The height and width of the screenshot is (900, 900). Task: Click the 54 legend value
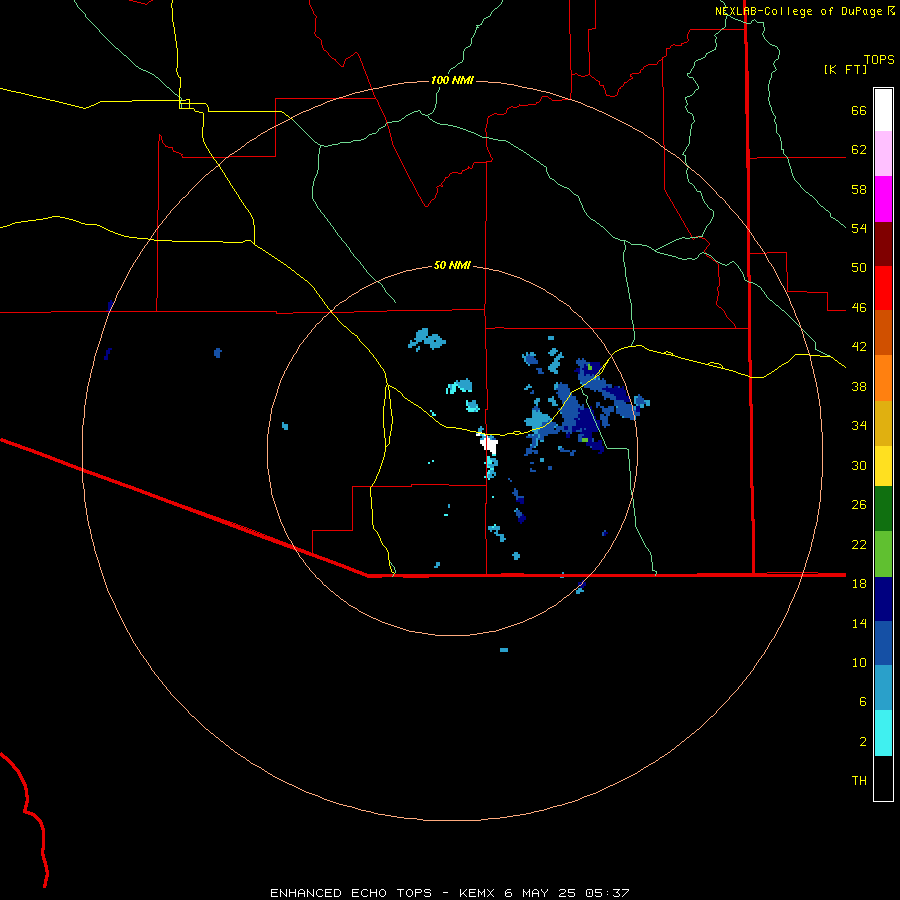[x=859, y=228]
